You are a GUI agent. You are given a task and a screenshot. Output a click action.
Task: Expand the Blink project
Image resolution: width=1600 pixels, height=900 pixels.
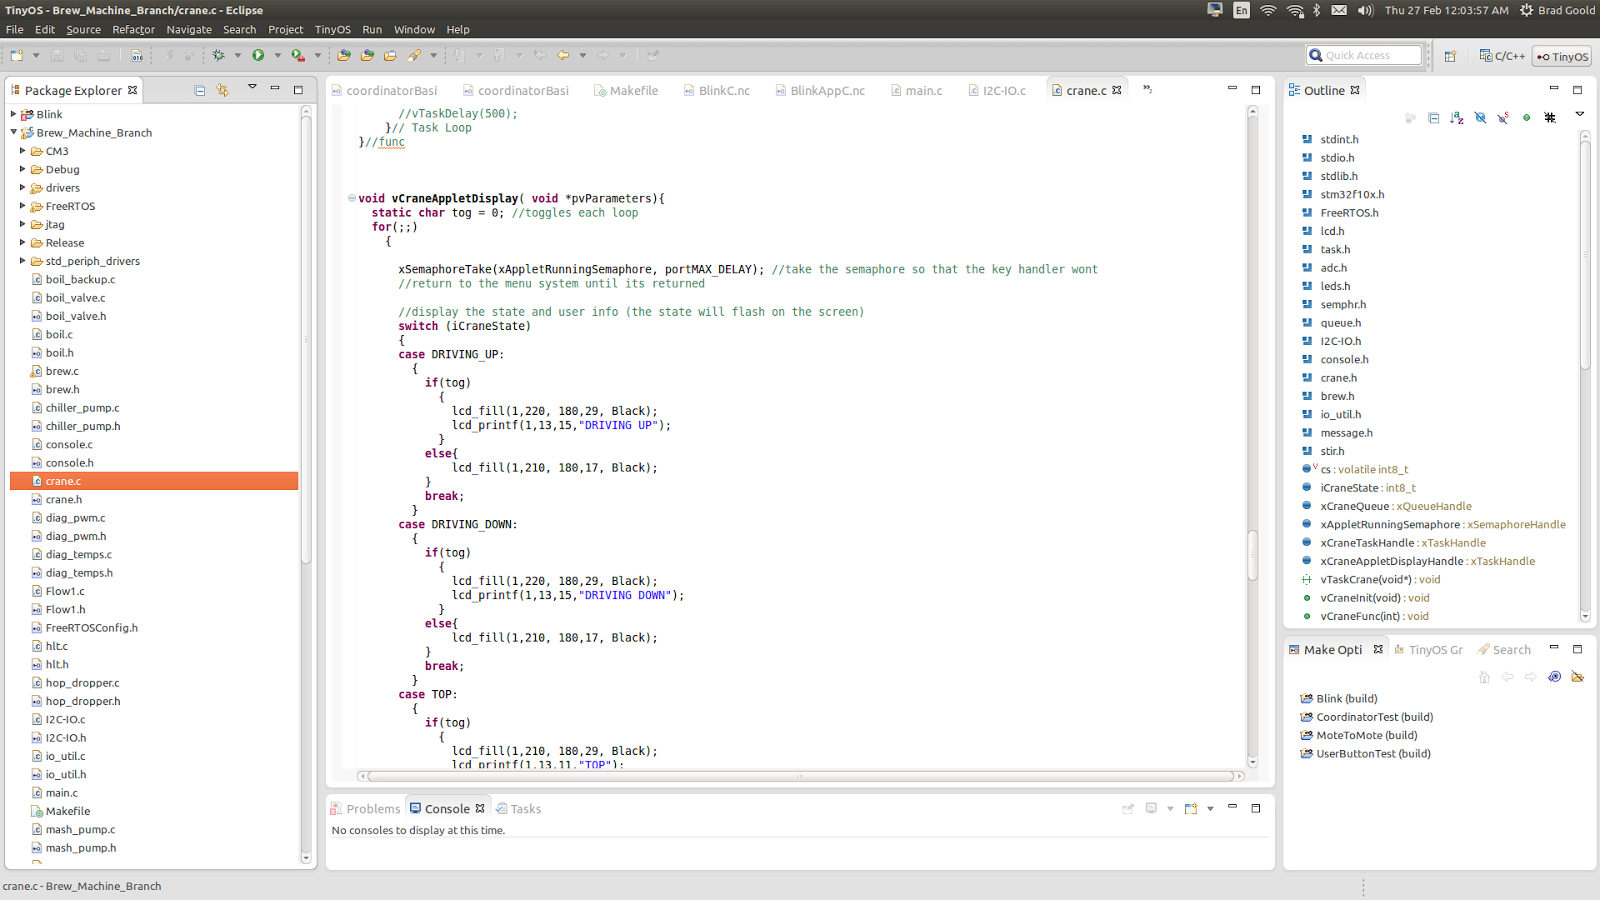[x=14, y=114]
